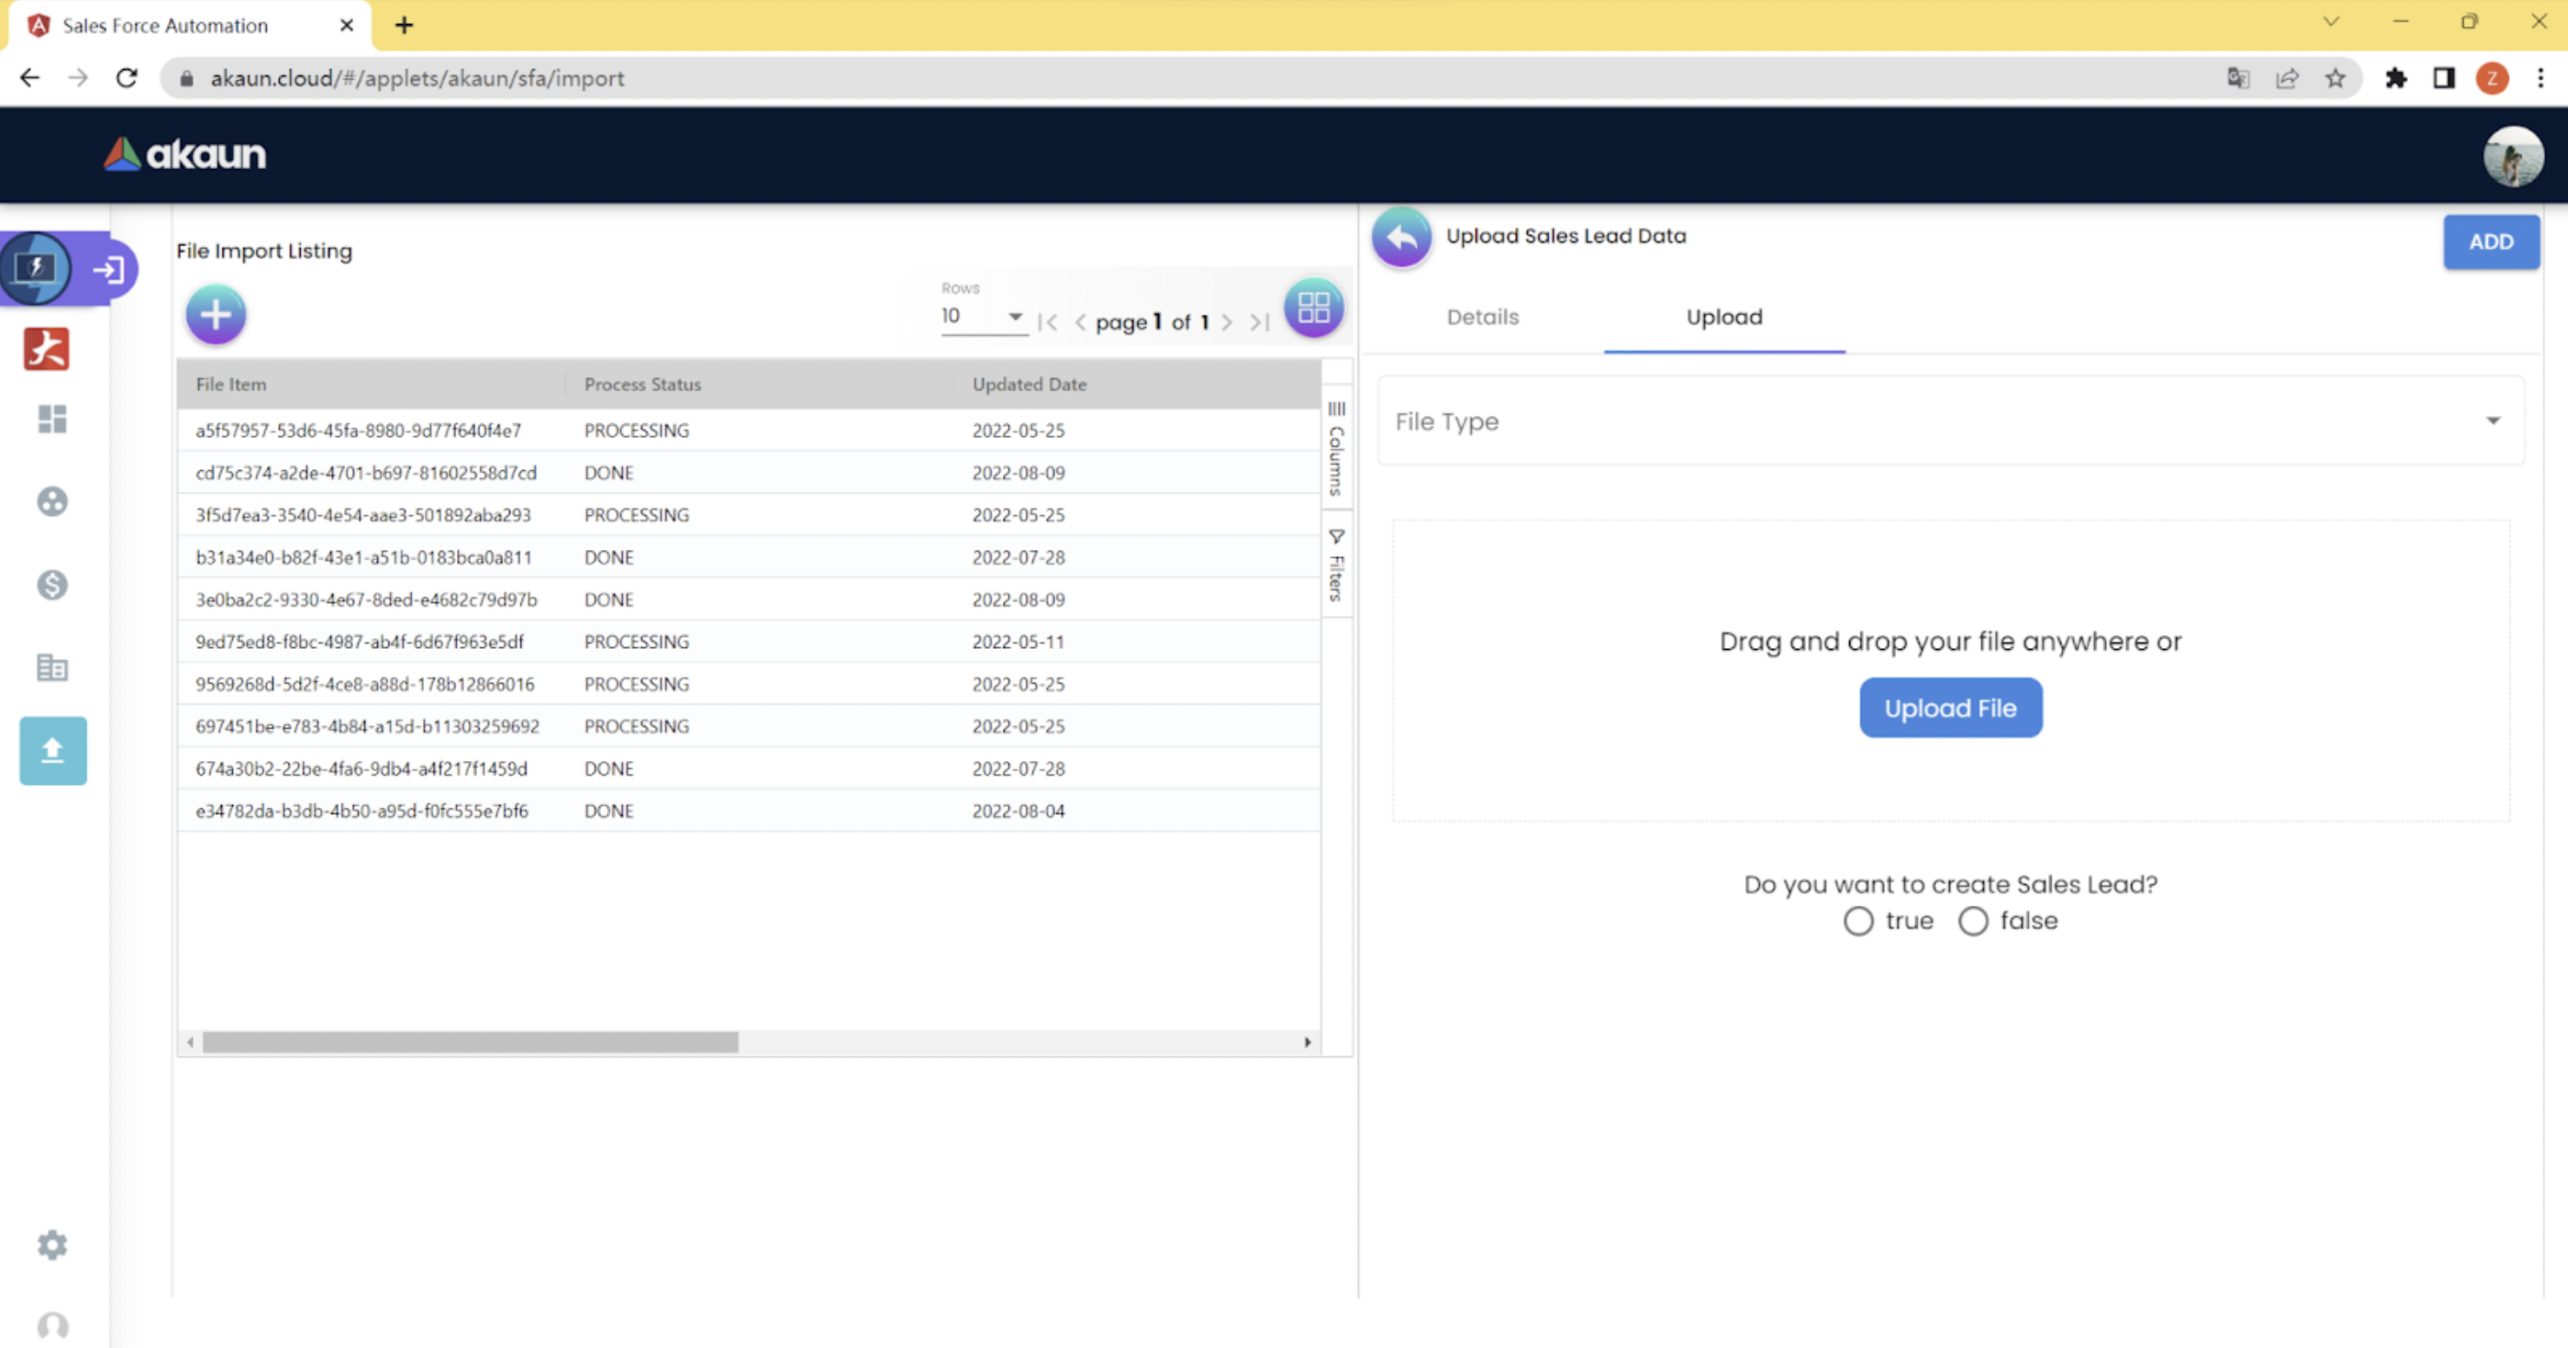
Task: Click the dollar sign sidebar icon
Action: (52, 584)
